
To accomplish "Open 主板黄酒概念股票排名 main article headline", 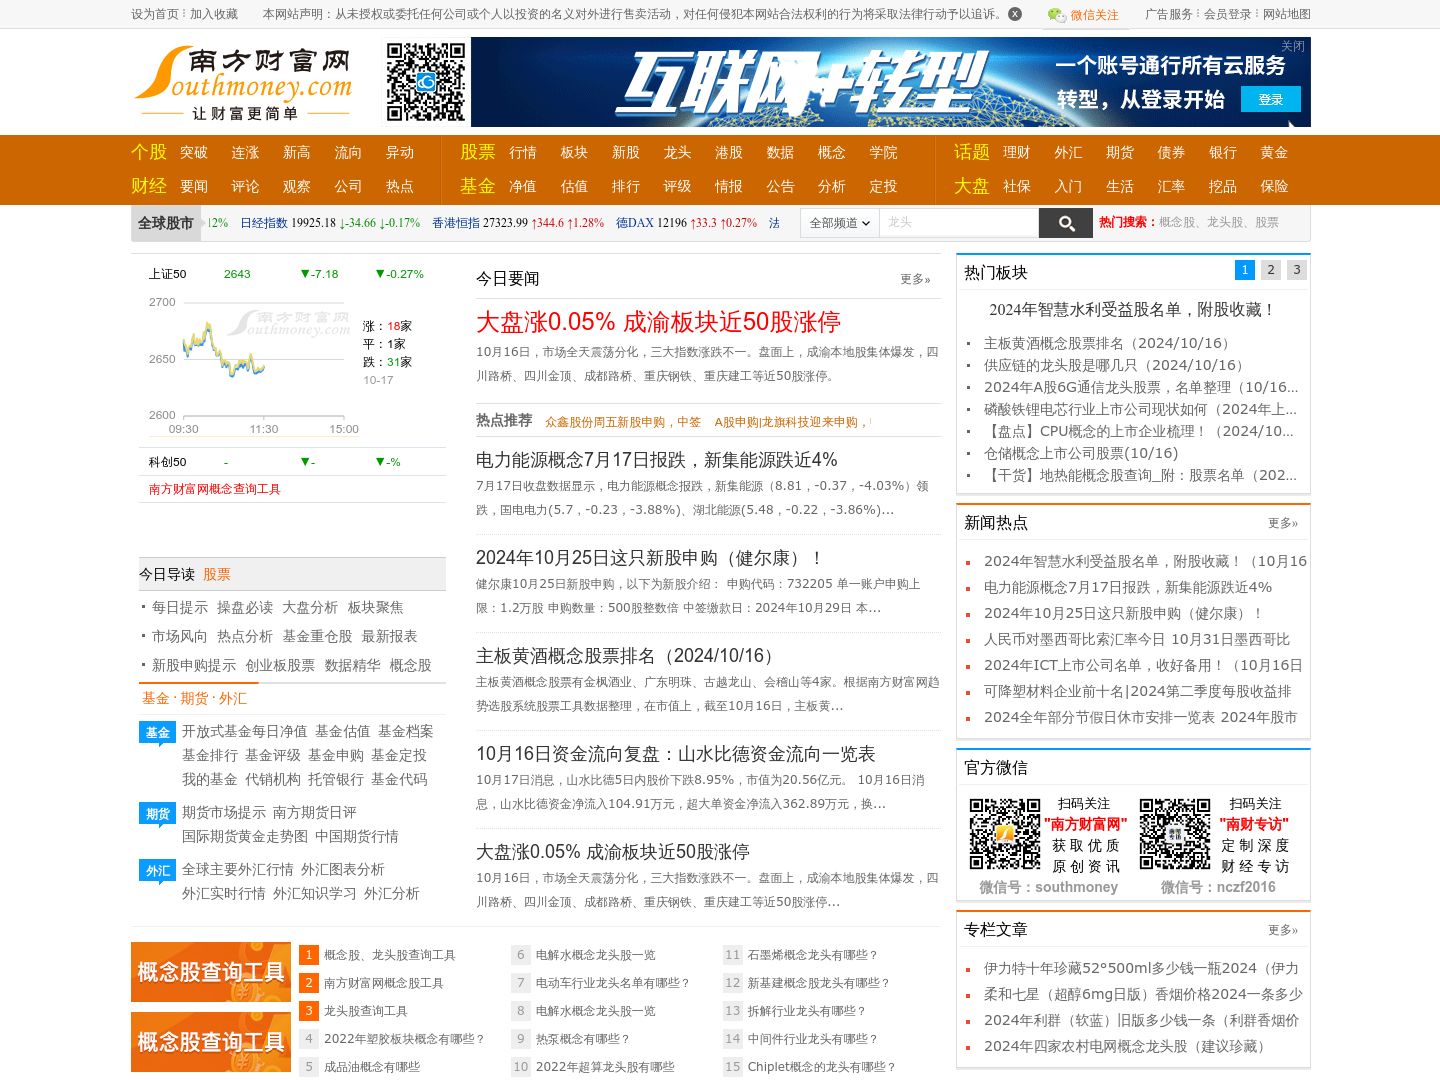I will point(628,656).
